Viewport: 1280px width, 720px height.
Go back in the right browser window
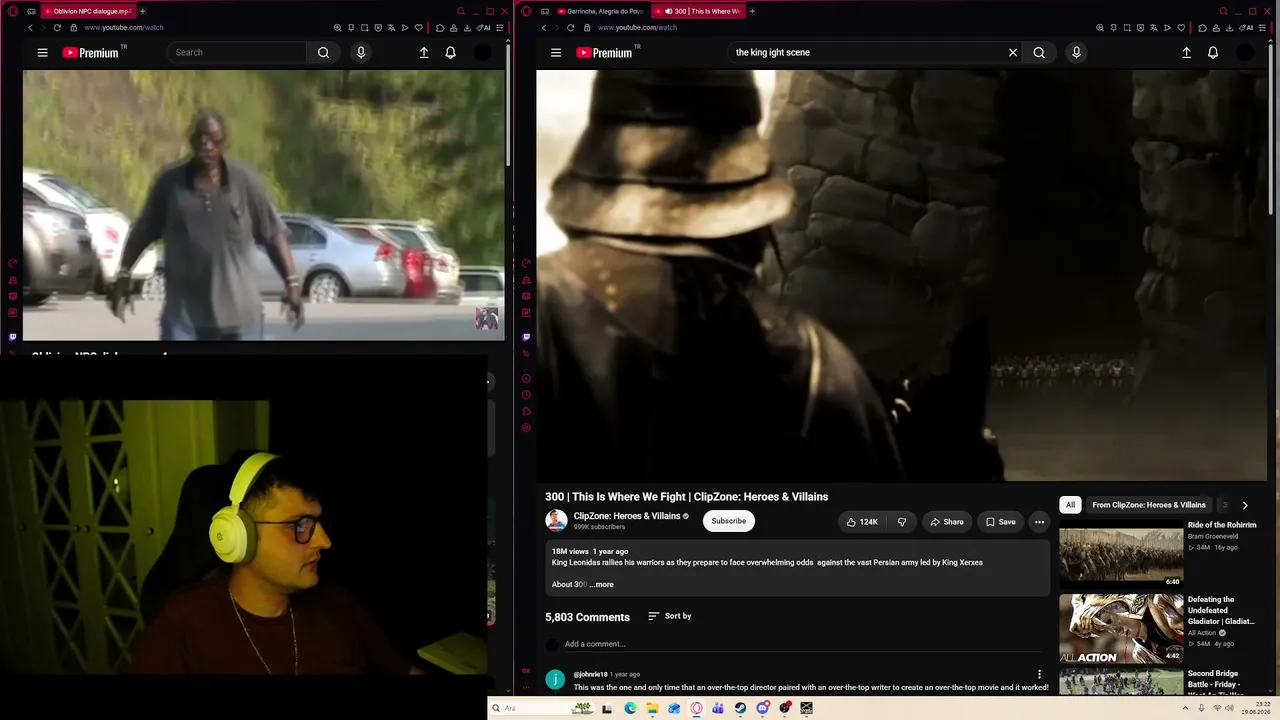(x=544, y=28)
